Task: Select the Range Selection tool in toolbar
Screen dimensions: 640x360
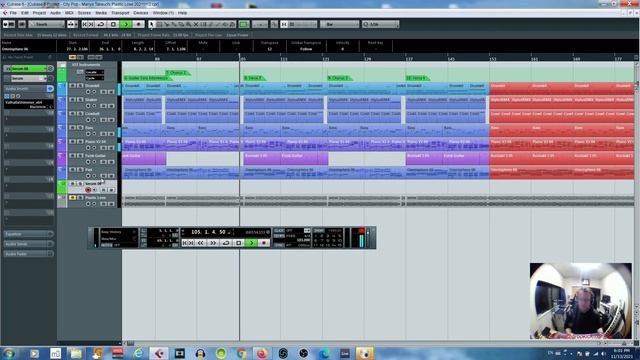Action: coord(159,24)
